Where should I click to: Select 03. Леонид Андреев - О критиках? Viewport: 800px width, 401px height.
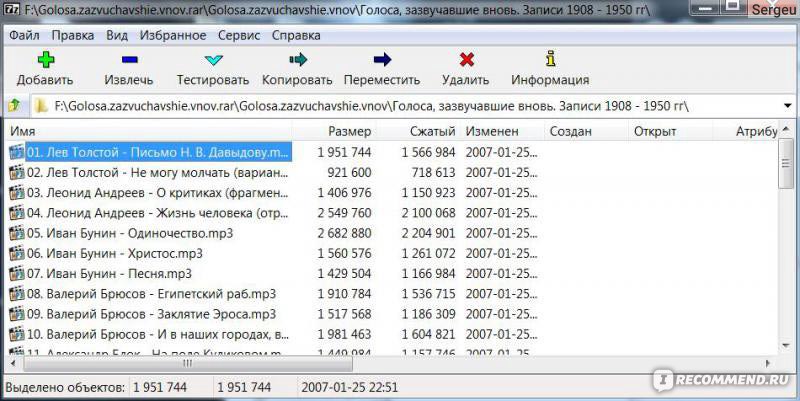pos(158,193)
